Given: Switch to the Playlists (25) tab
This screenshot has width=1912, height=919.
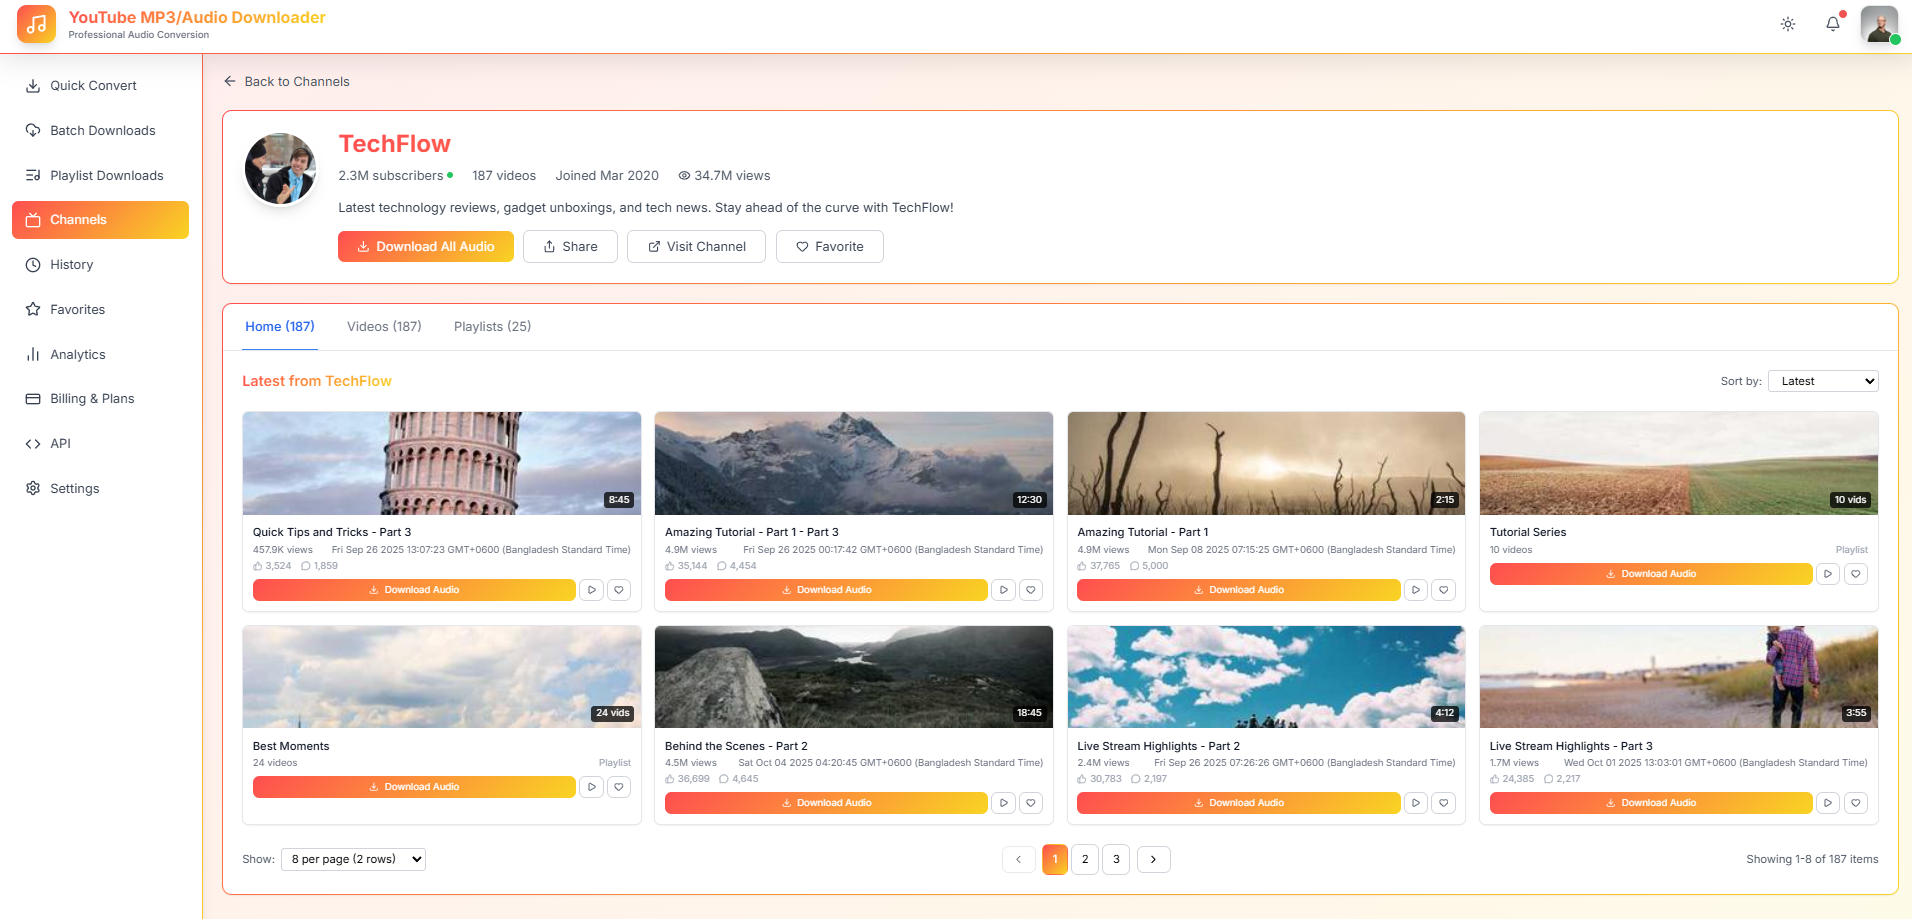Looking at the screenshot, I should pyautogui.click(x=492, y=327).
